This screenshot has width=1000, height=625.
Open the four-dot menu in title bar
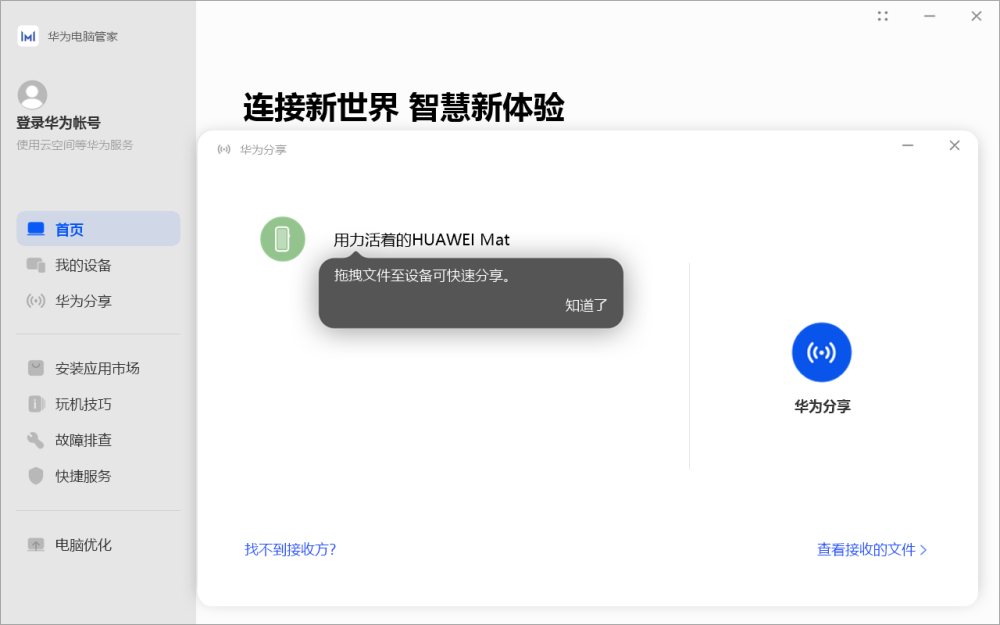[883, 16]
